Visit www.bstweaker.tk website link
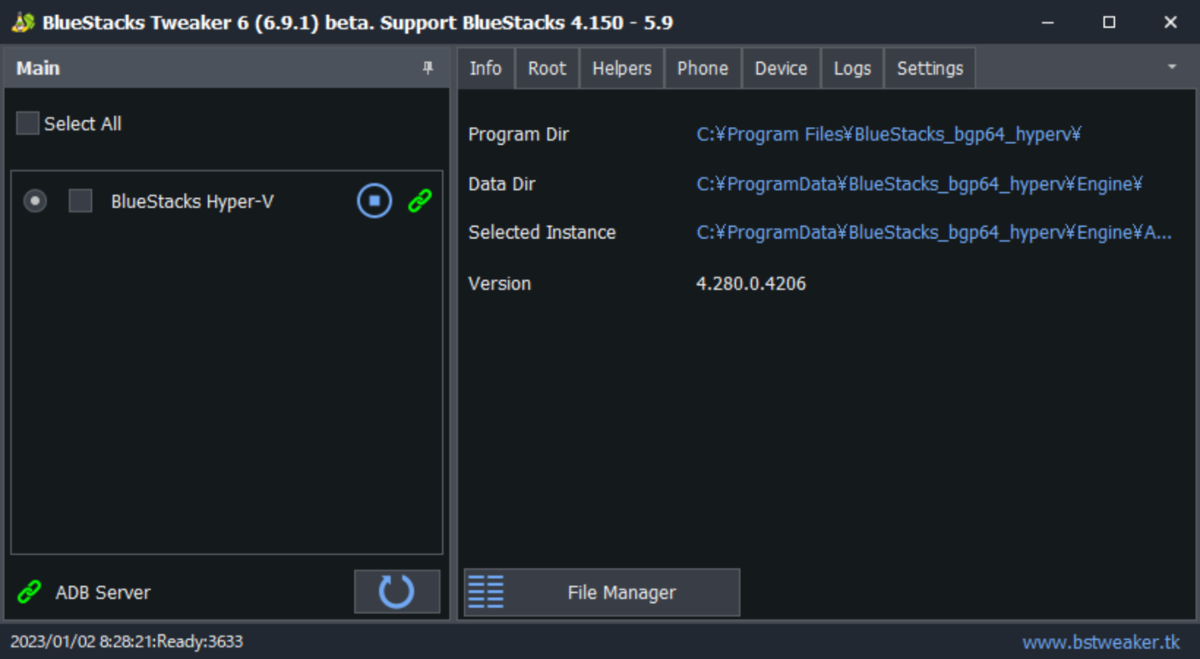1200x659 pixels. pos(1101,642)
